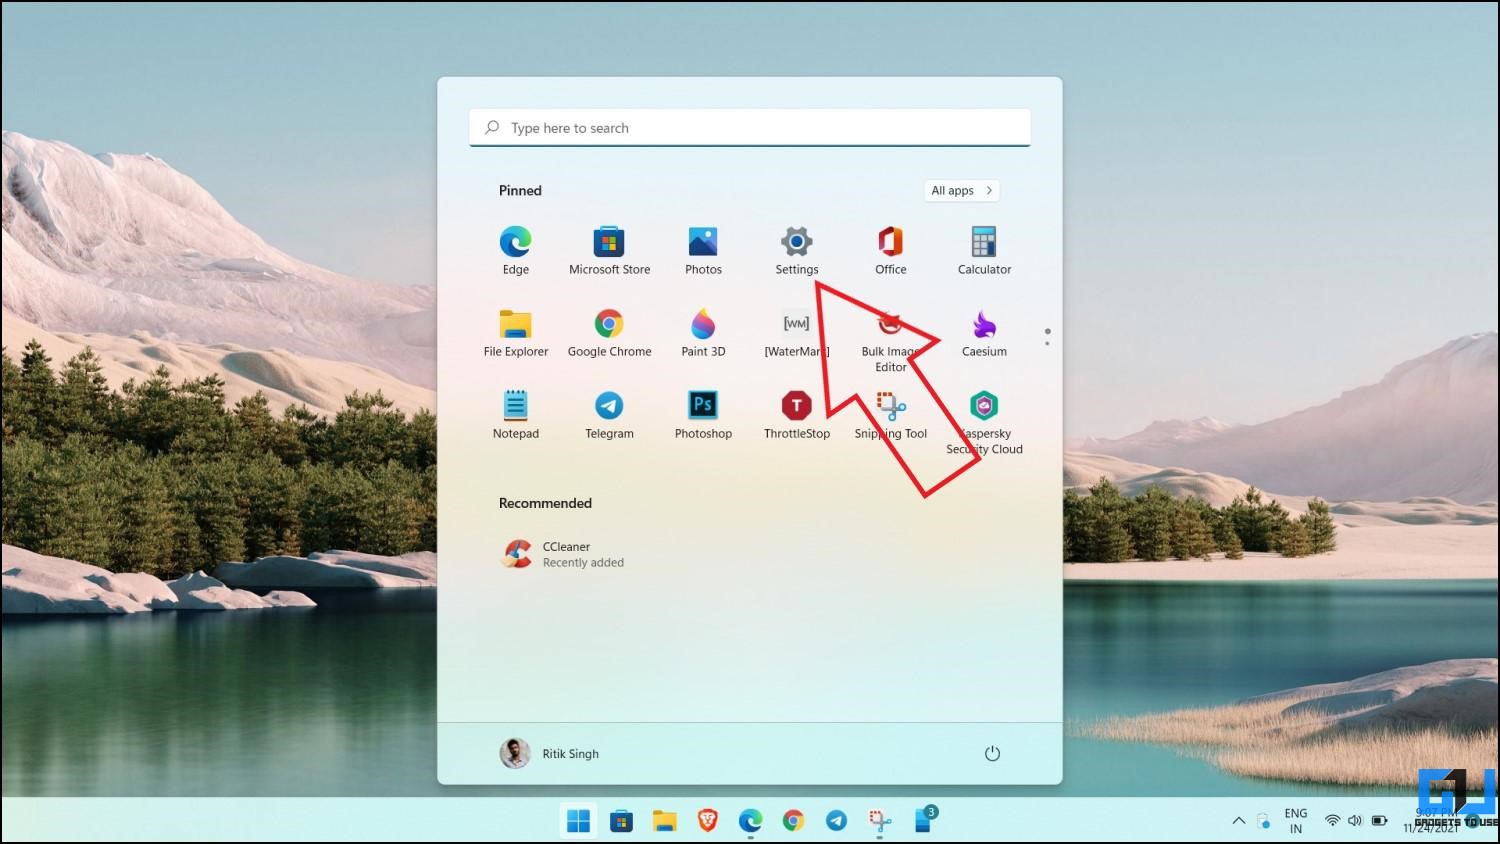The image size is (1500, 844).
Task: Open the Photos app
Action: tap(703, 251)
